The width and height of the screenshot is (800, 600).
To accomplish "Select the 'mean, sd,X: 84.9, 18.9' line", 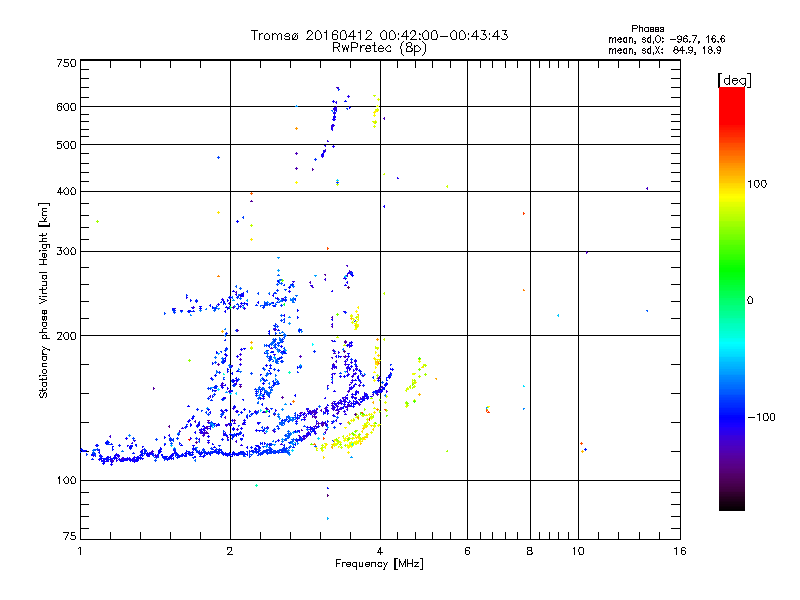I will coord(664,50).
